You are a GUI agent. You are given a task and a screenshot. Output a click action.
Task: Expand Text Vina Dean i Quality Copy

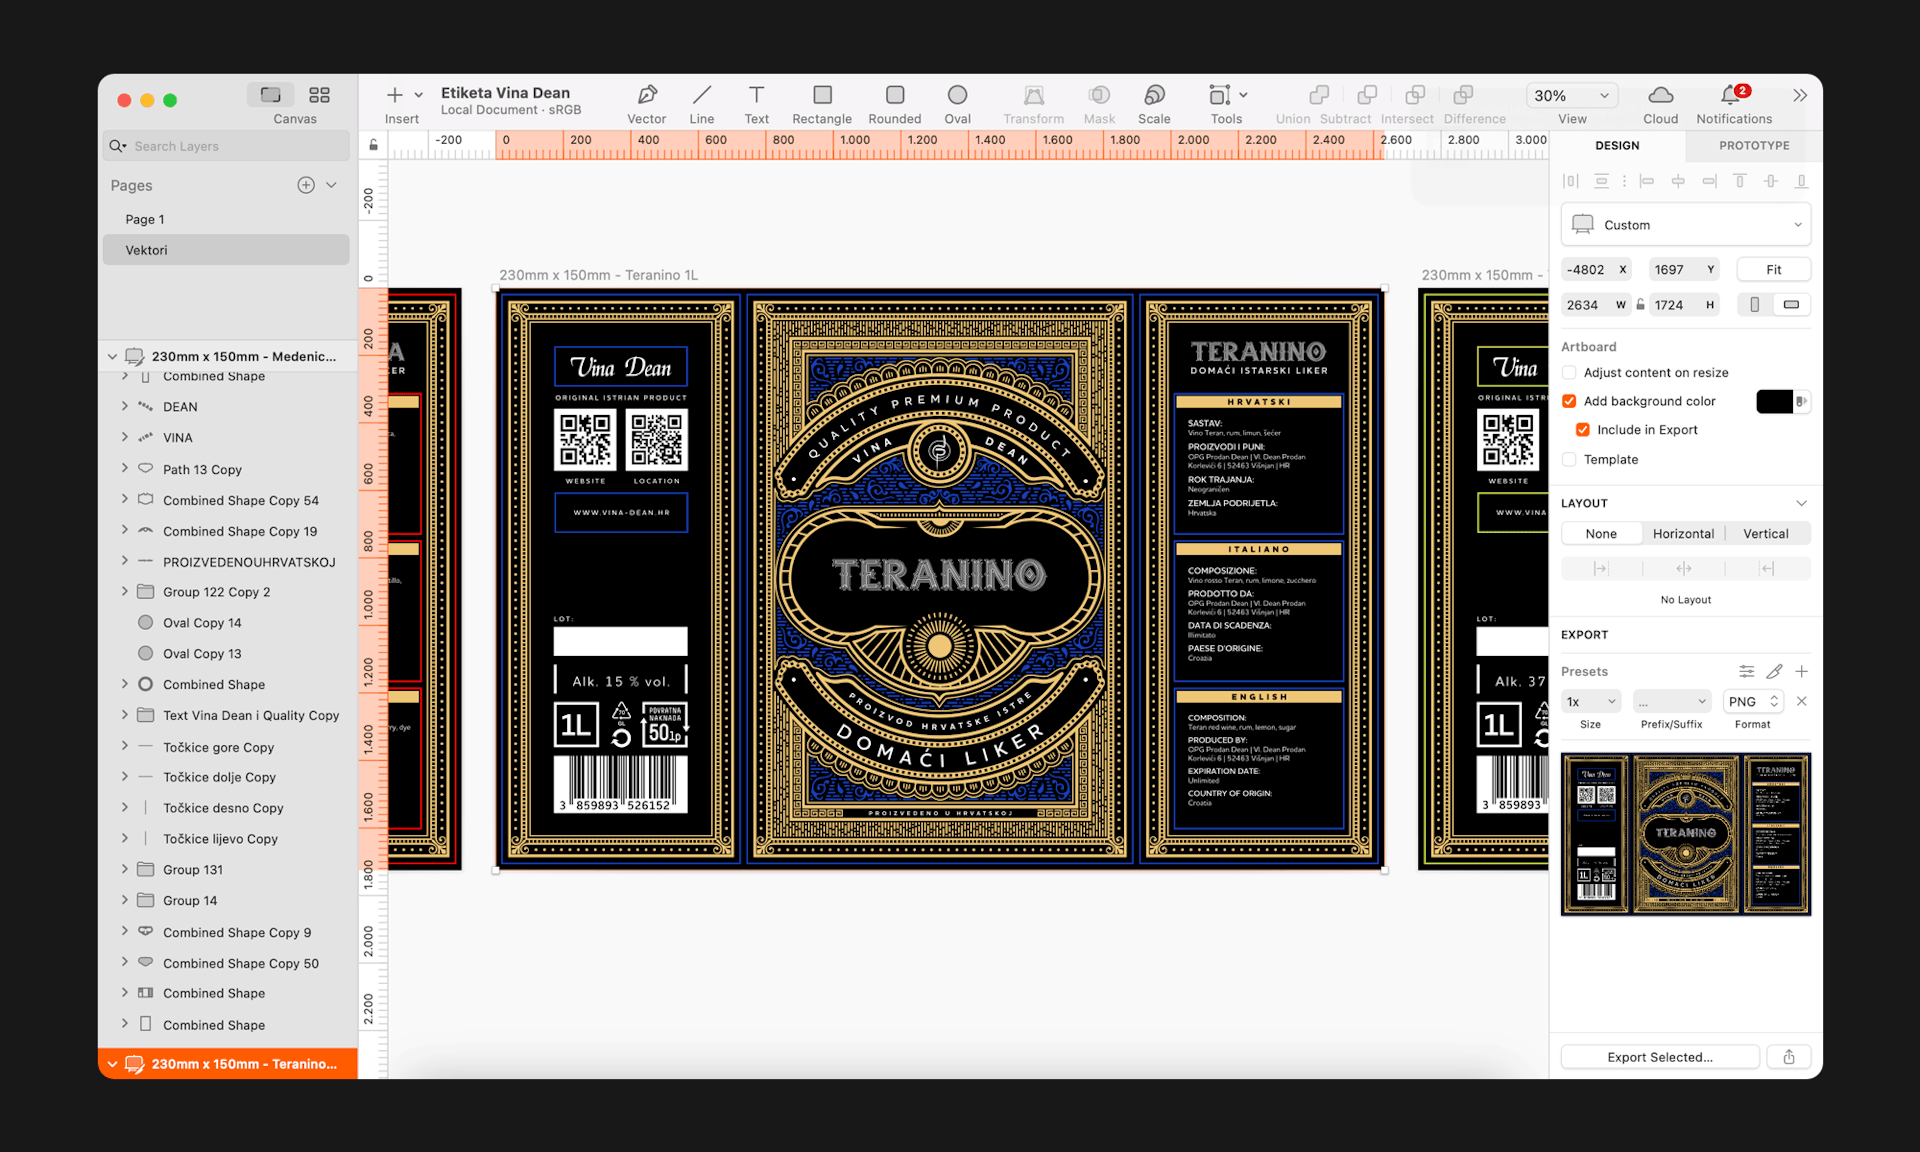(x=122, y=716)
